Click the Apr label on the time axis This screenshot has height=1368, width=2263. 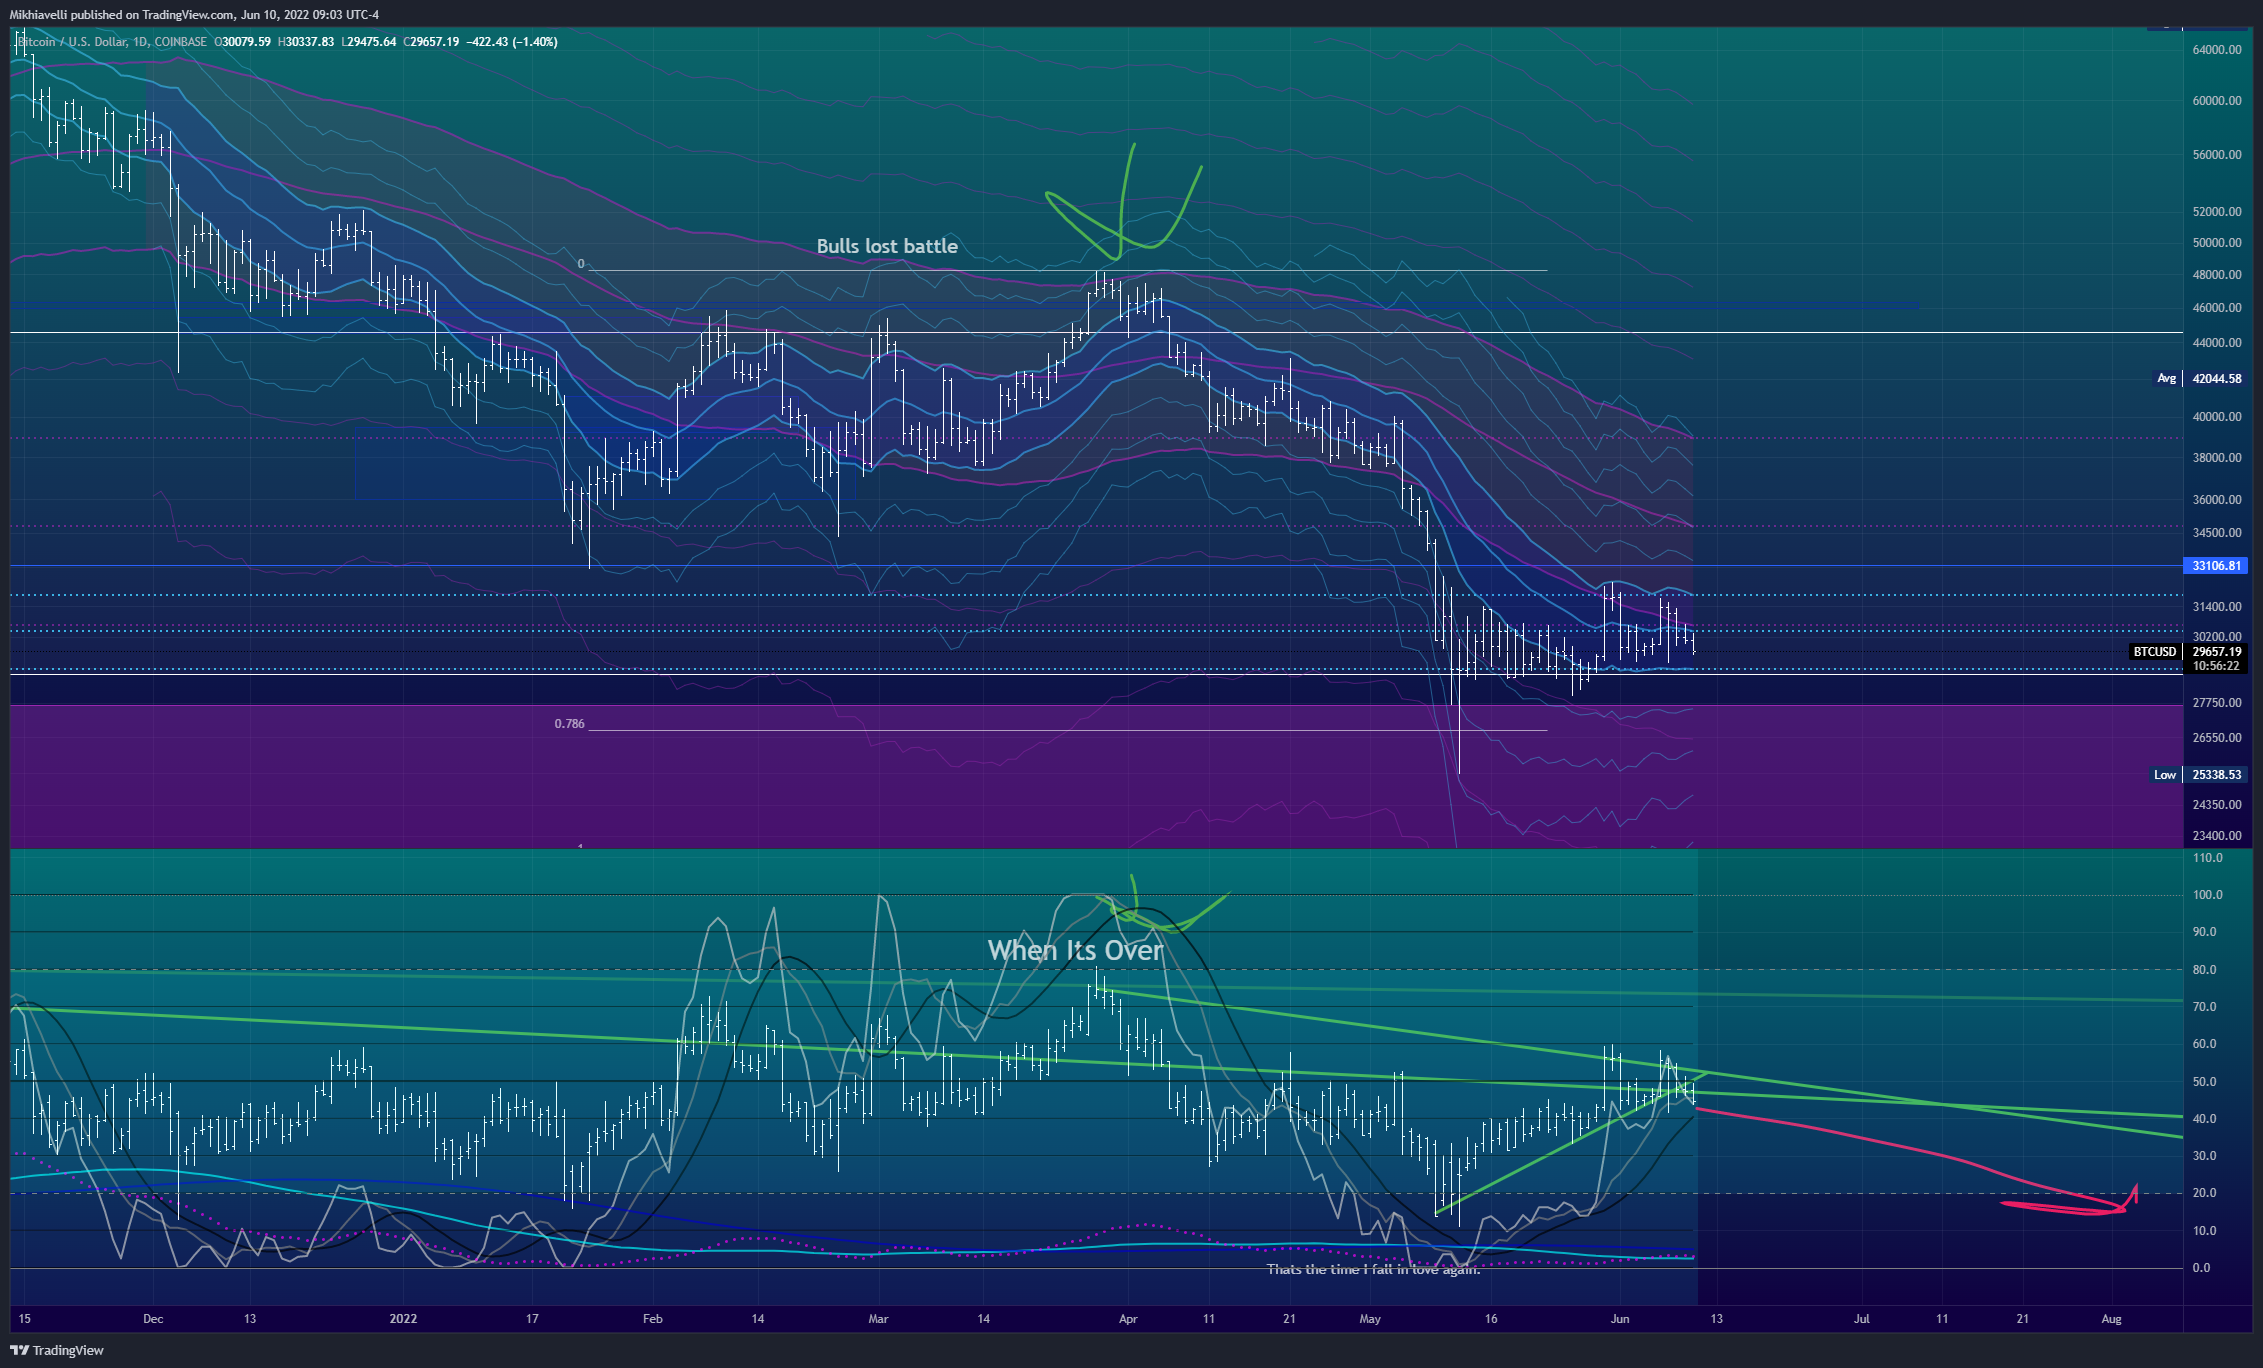1128,1319
